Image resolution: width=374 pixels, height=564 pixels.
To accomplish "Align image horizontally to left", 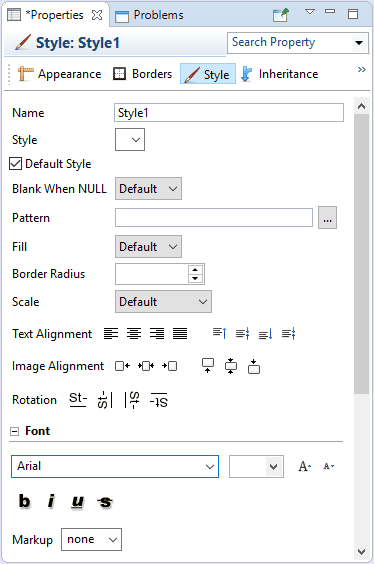I will click(x=122, y=366).
